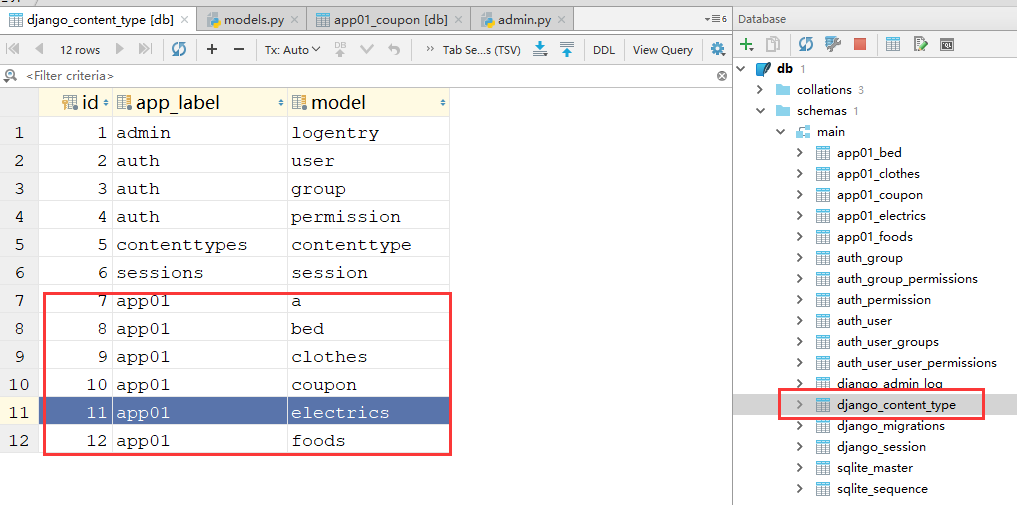Add a new row with plus icon
Viewport: 1017px width, 505px height.
tap(211, 49)
